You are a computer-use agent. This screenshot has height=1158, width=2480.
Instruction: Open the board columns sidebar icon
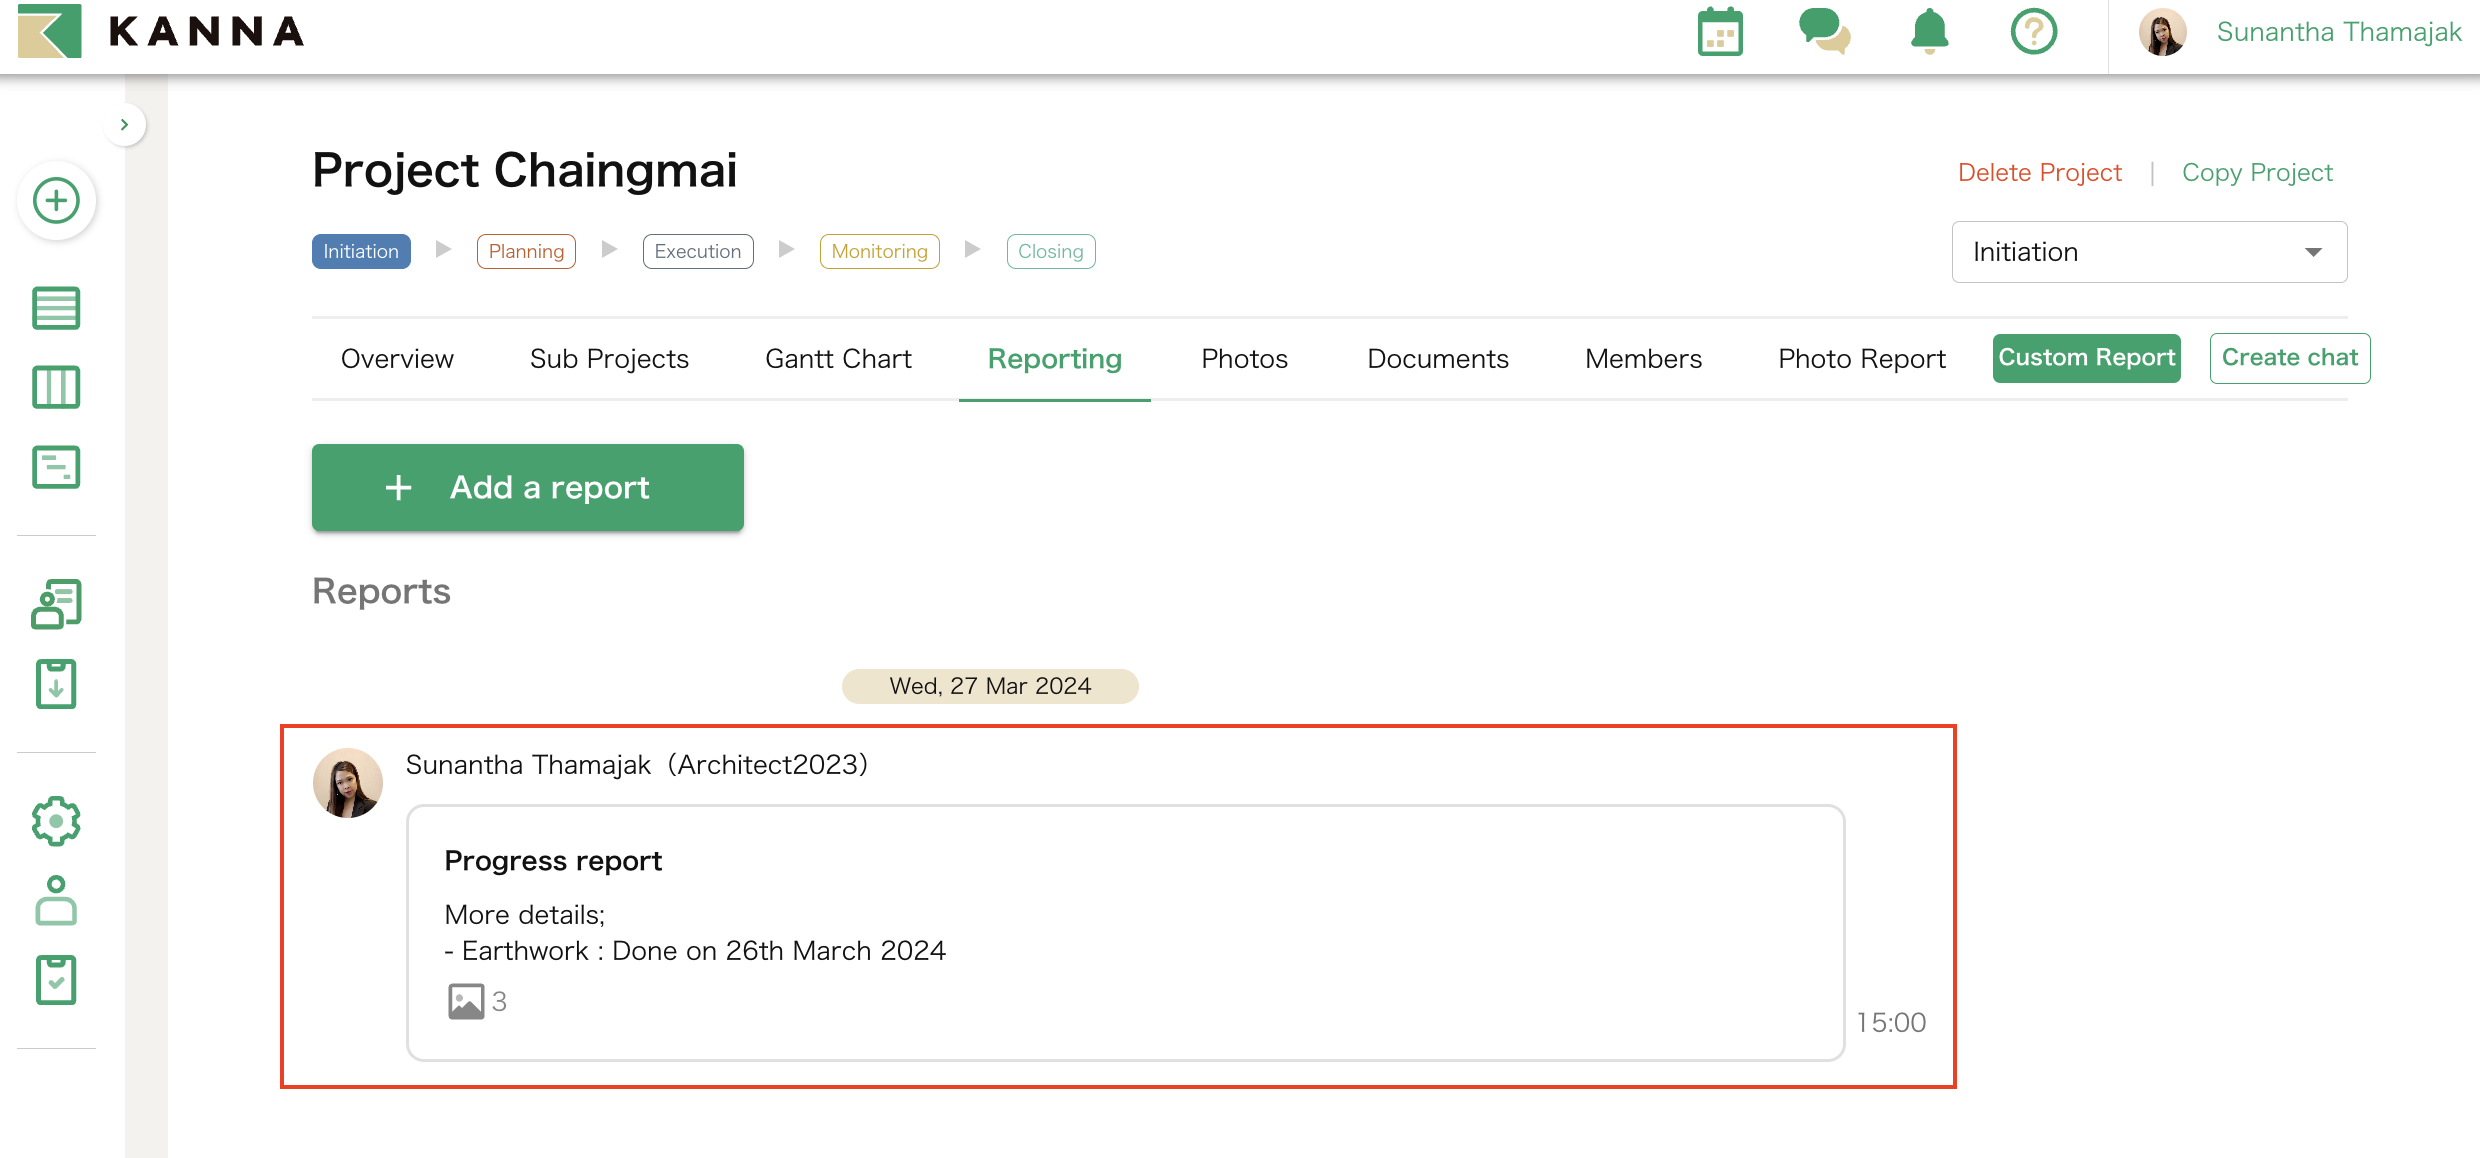tap(56, 388)
